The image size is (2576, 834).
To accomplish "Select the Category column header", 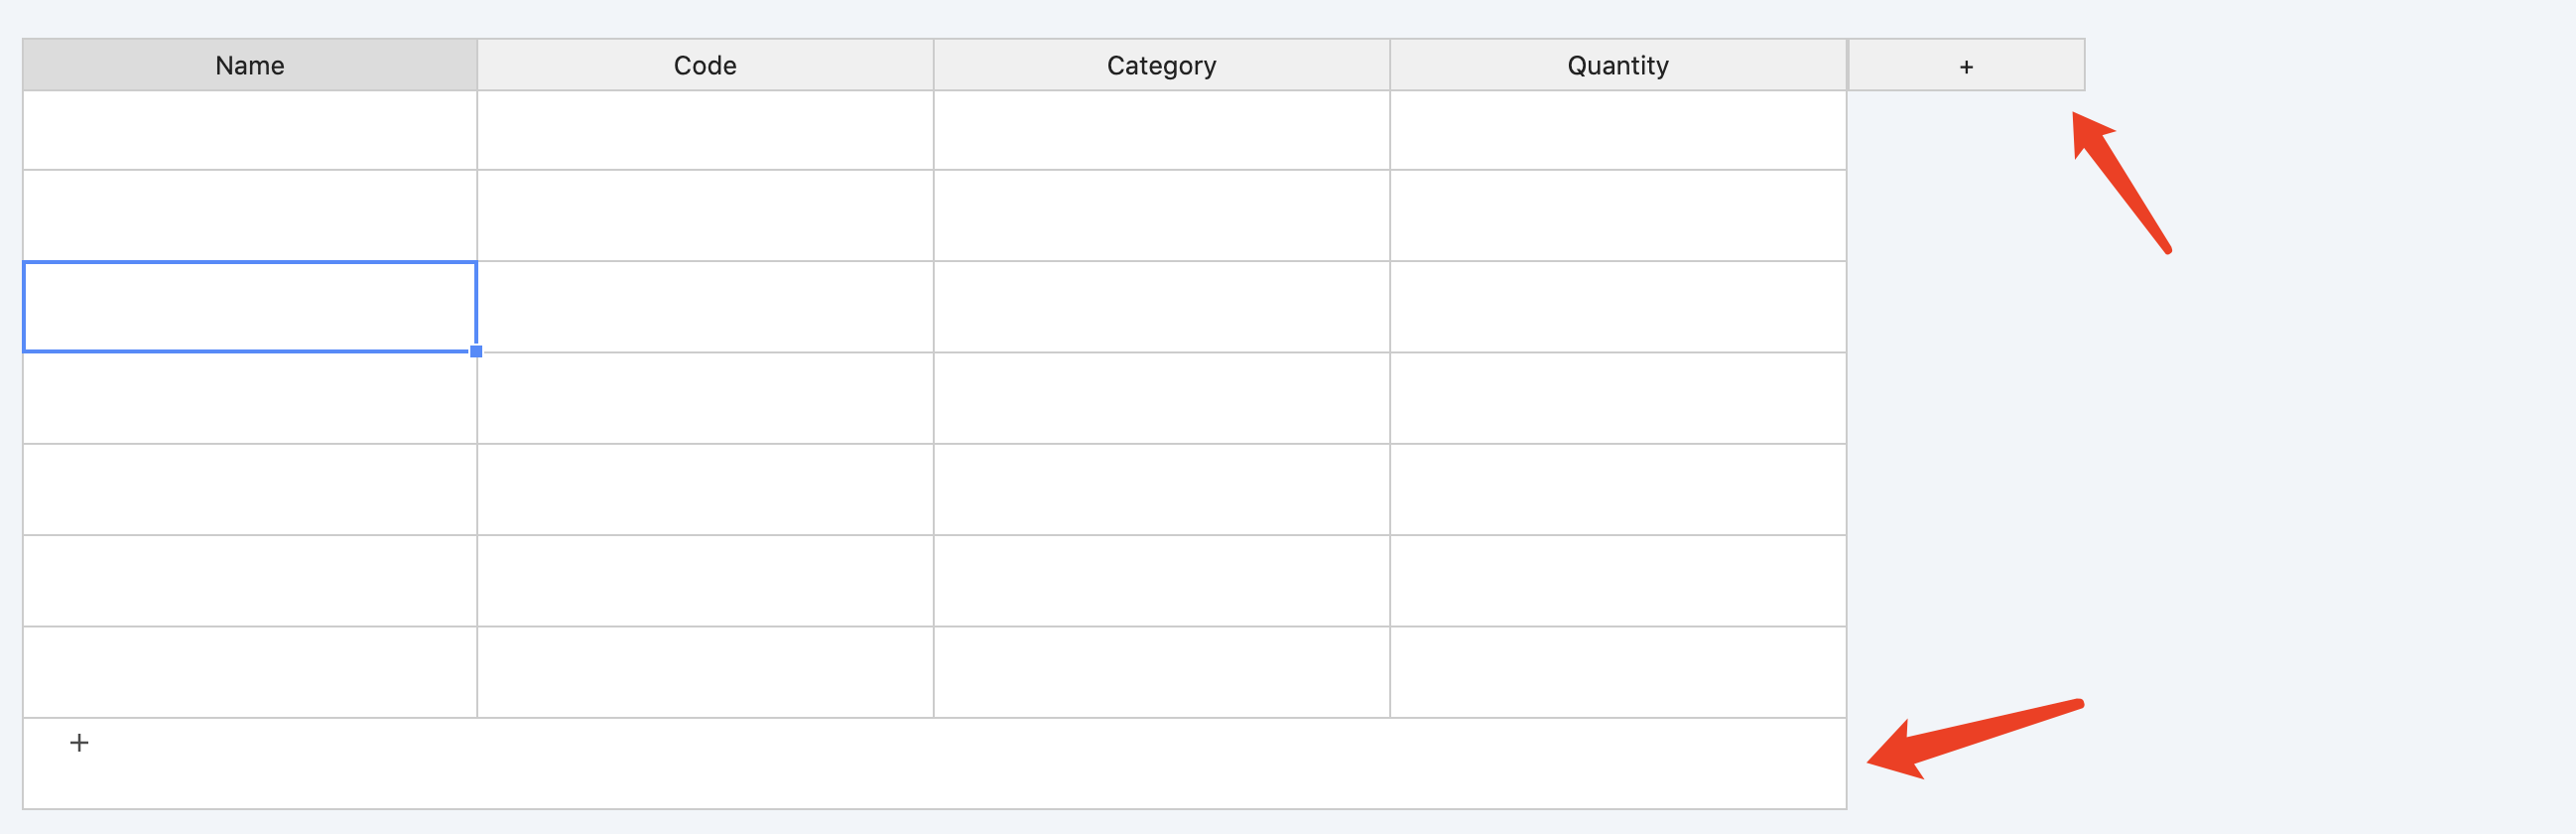I will [1161, 65].
